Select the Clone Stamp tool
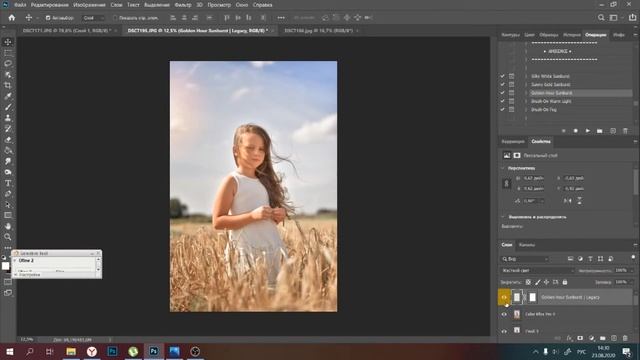The image size is (640, 360). point(8,118)
